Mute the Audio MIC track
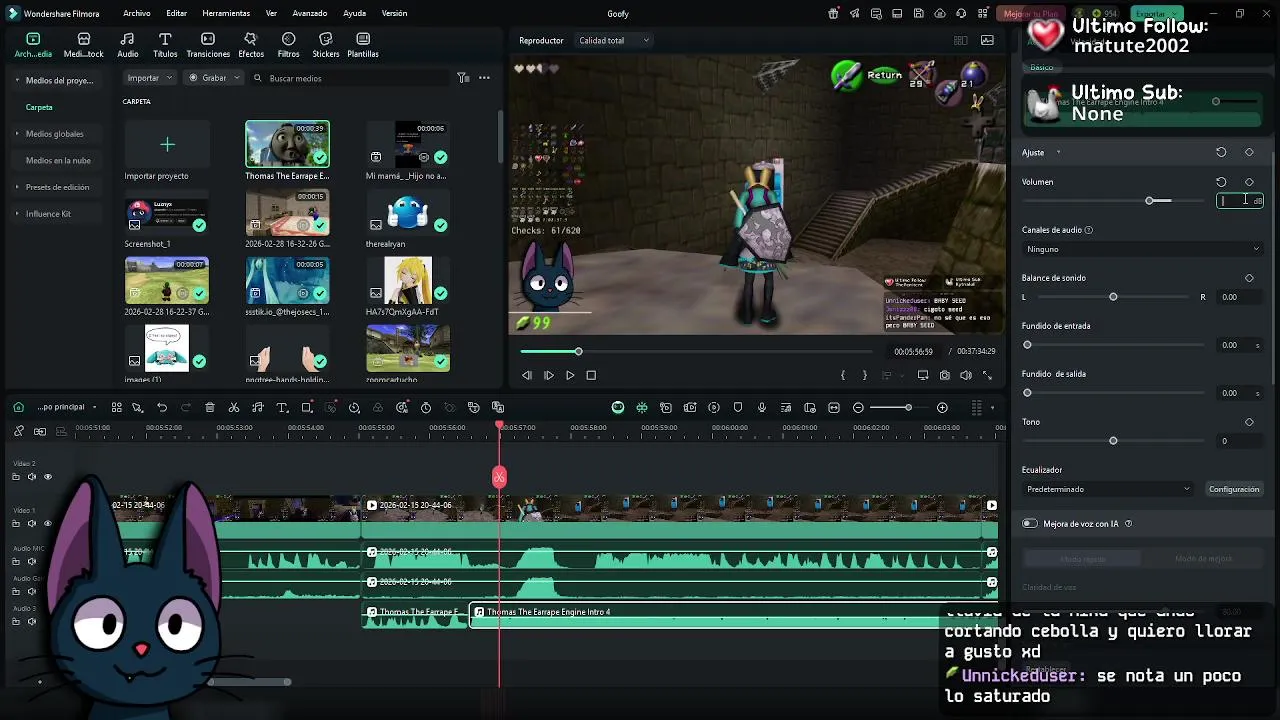This screenshot has height=720, width=1280. [x=31, y=562]
